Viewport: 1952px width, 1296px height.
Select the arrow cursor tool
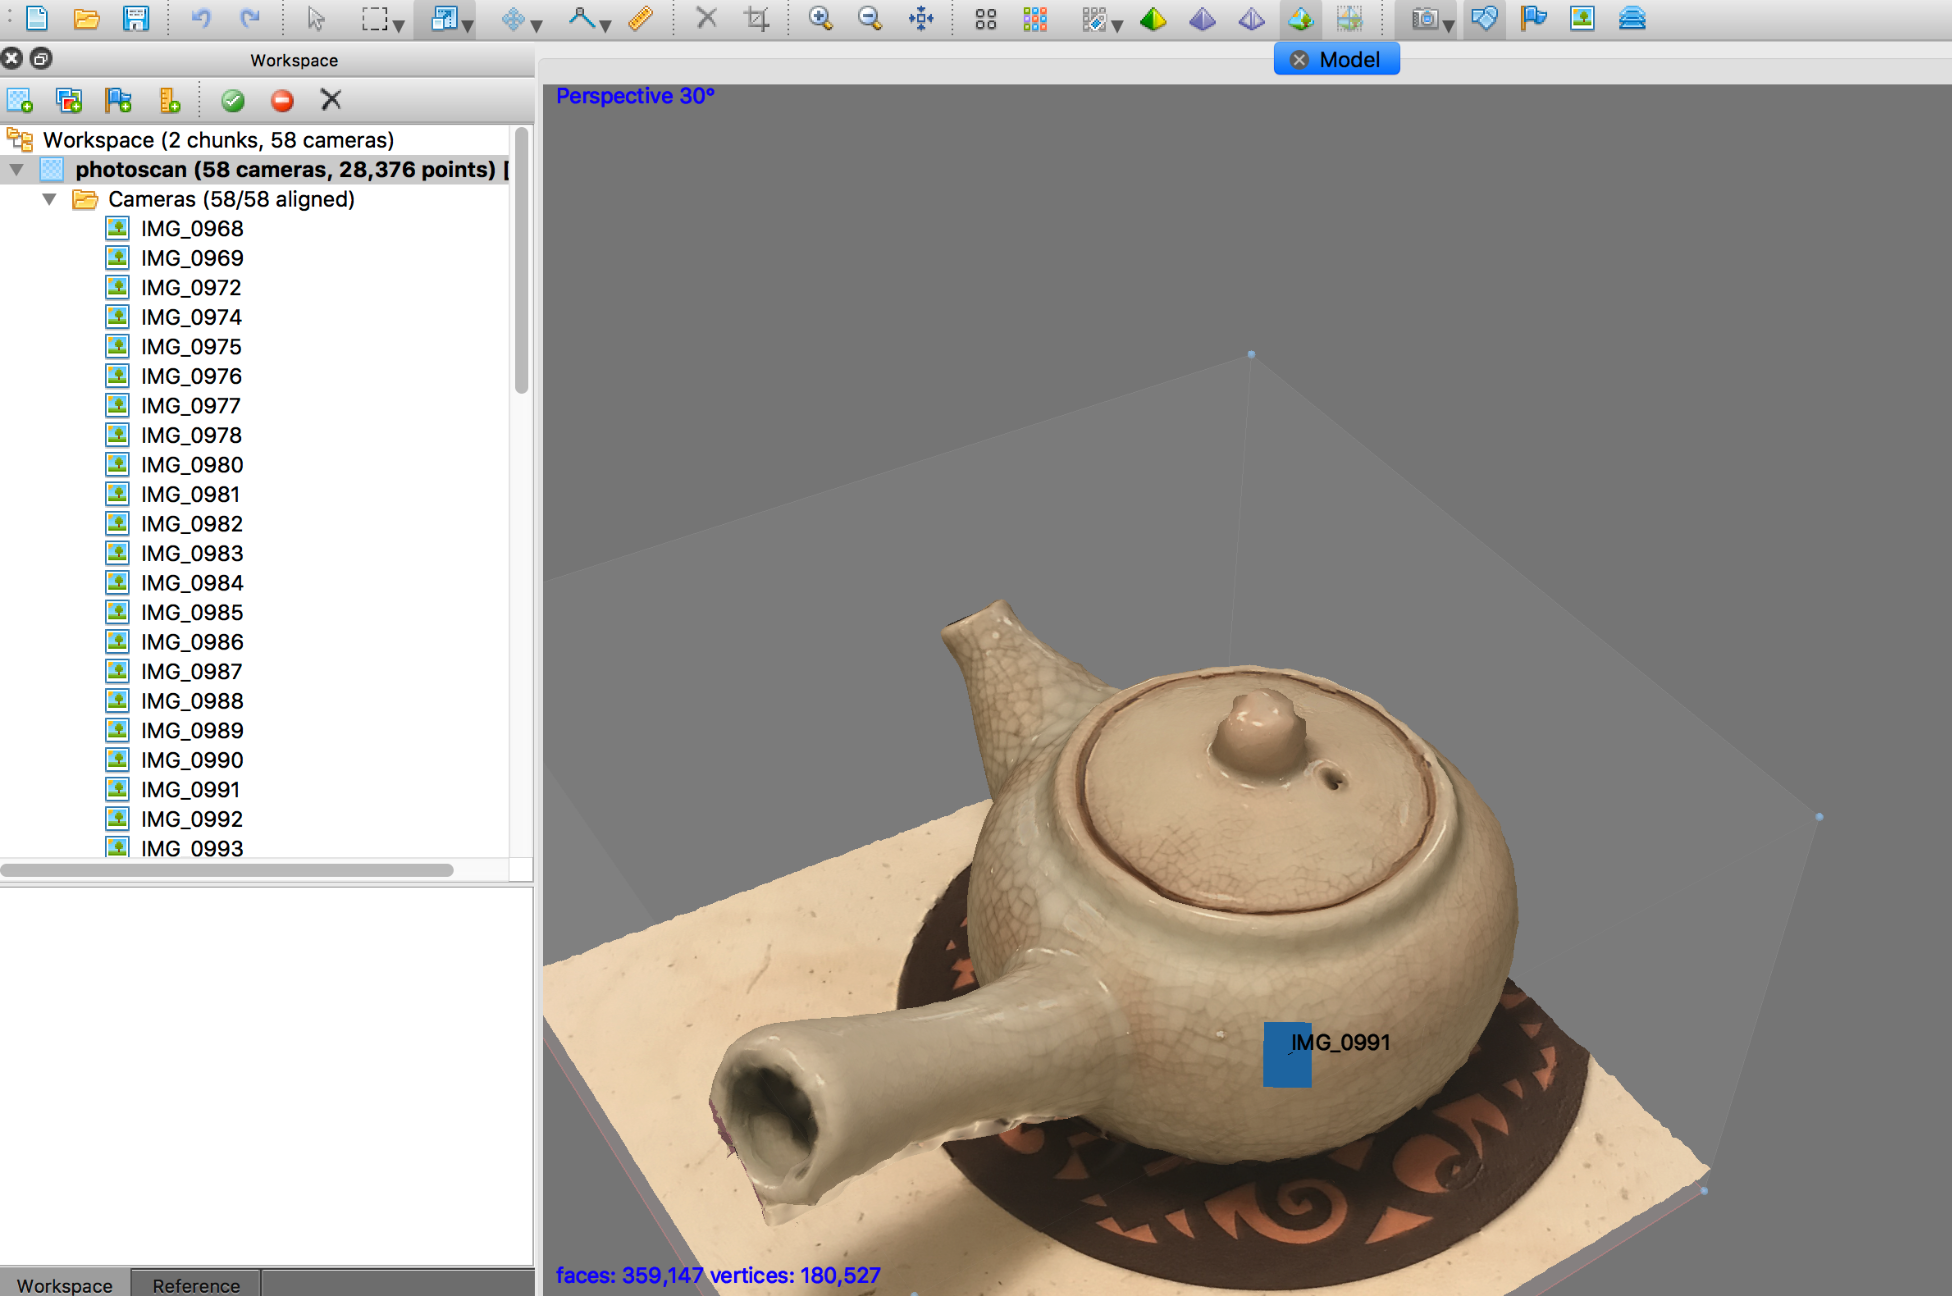[316, 18]
